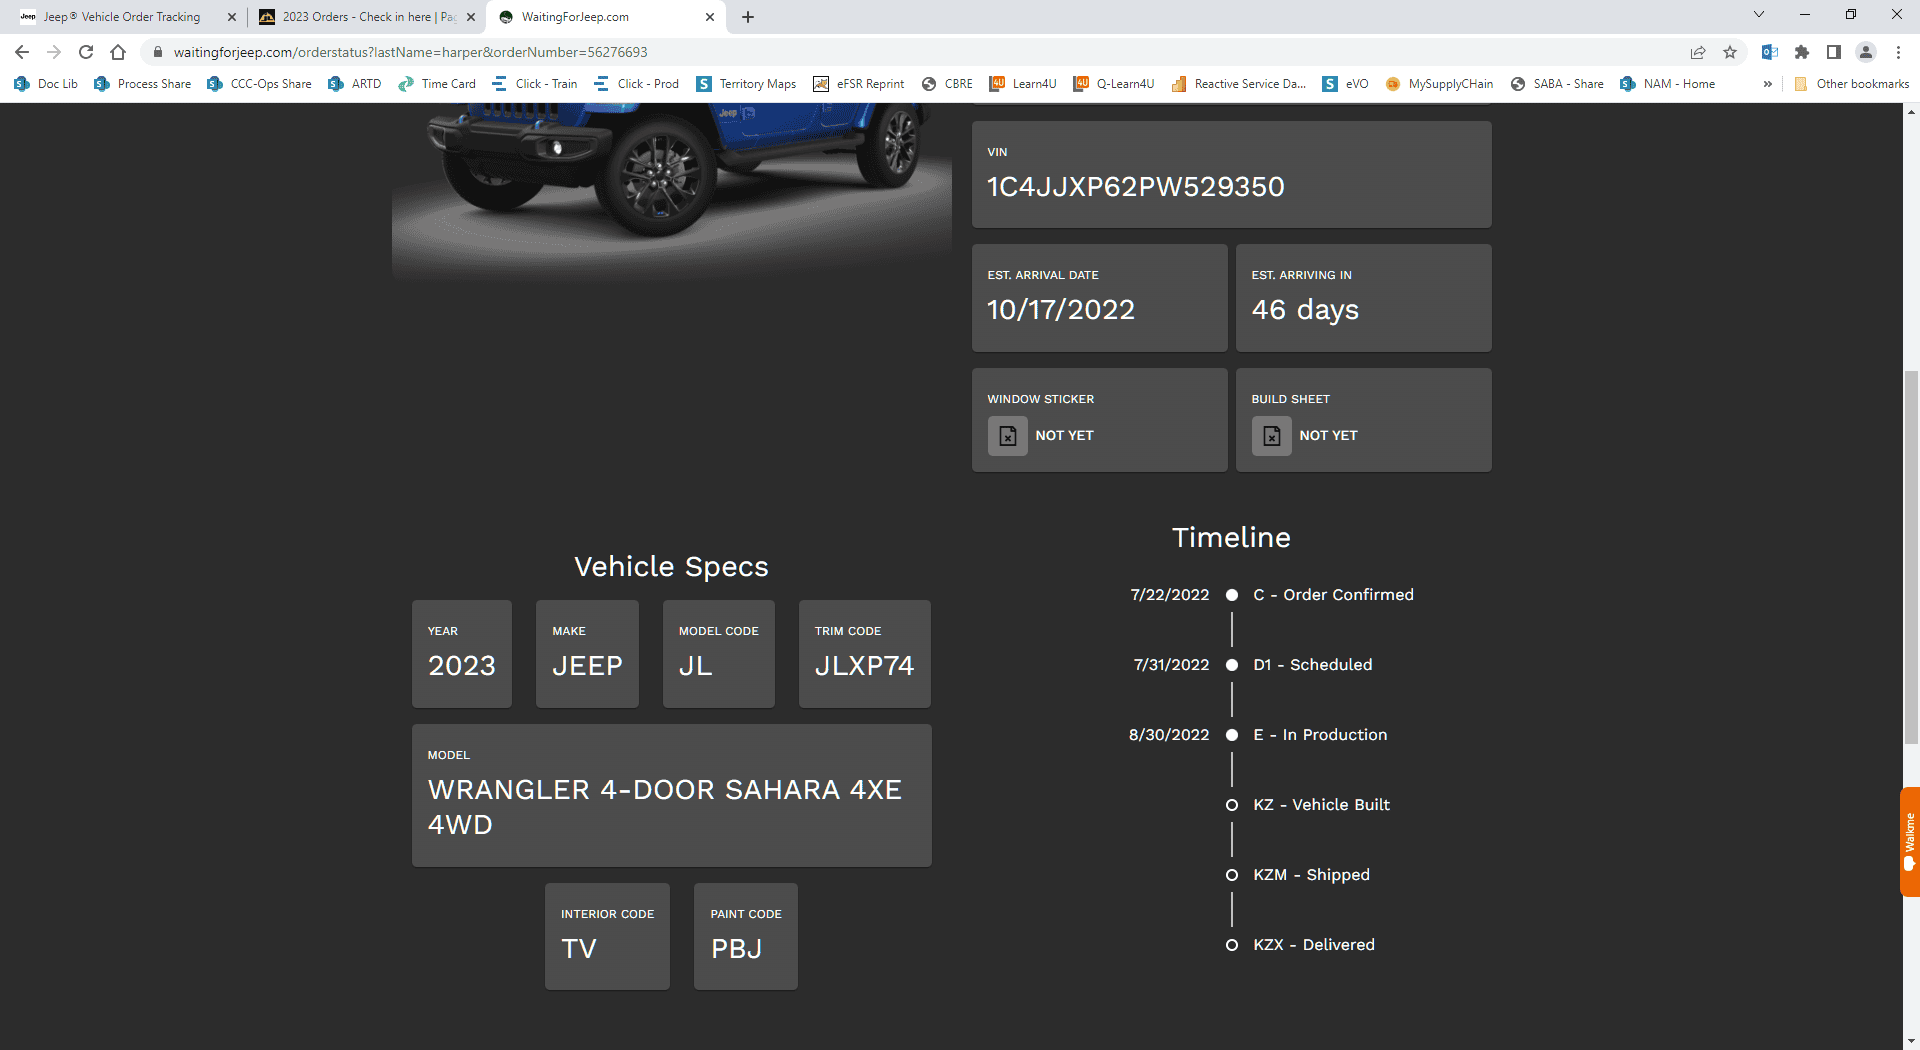Close the WaitingForJeep.com tab
The image size is (1920, 1050).
710,17
